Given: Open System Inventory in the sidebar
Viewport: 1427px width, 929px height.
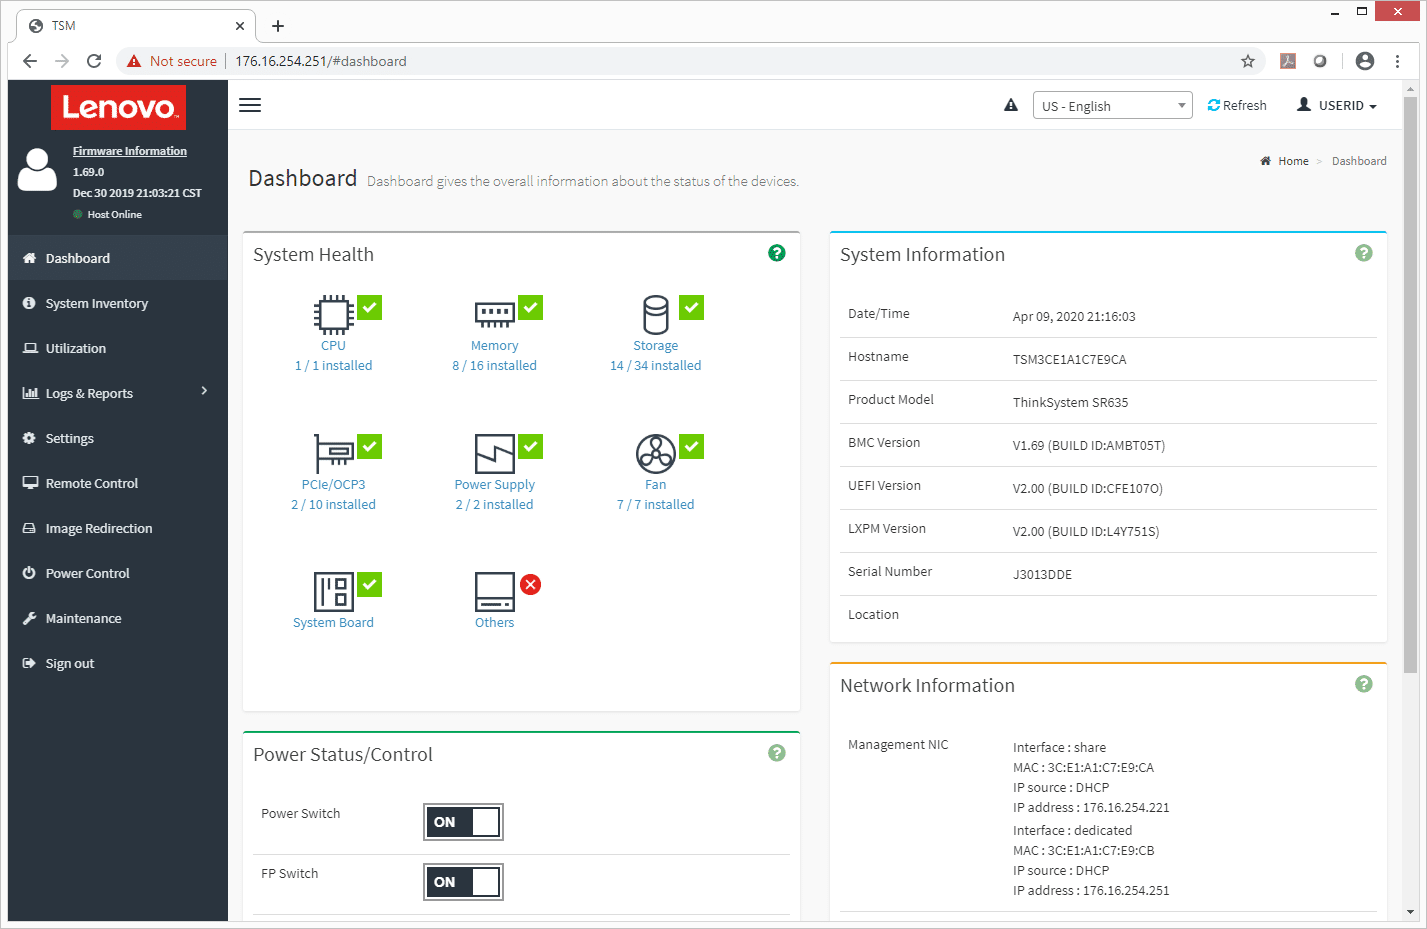Looking at the screenshot, I should pos(118,303).
